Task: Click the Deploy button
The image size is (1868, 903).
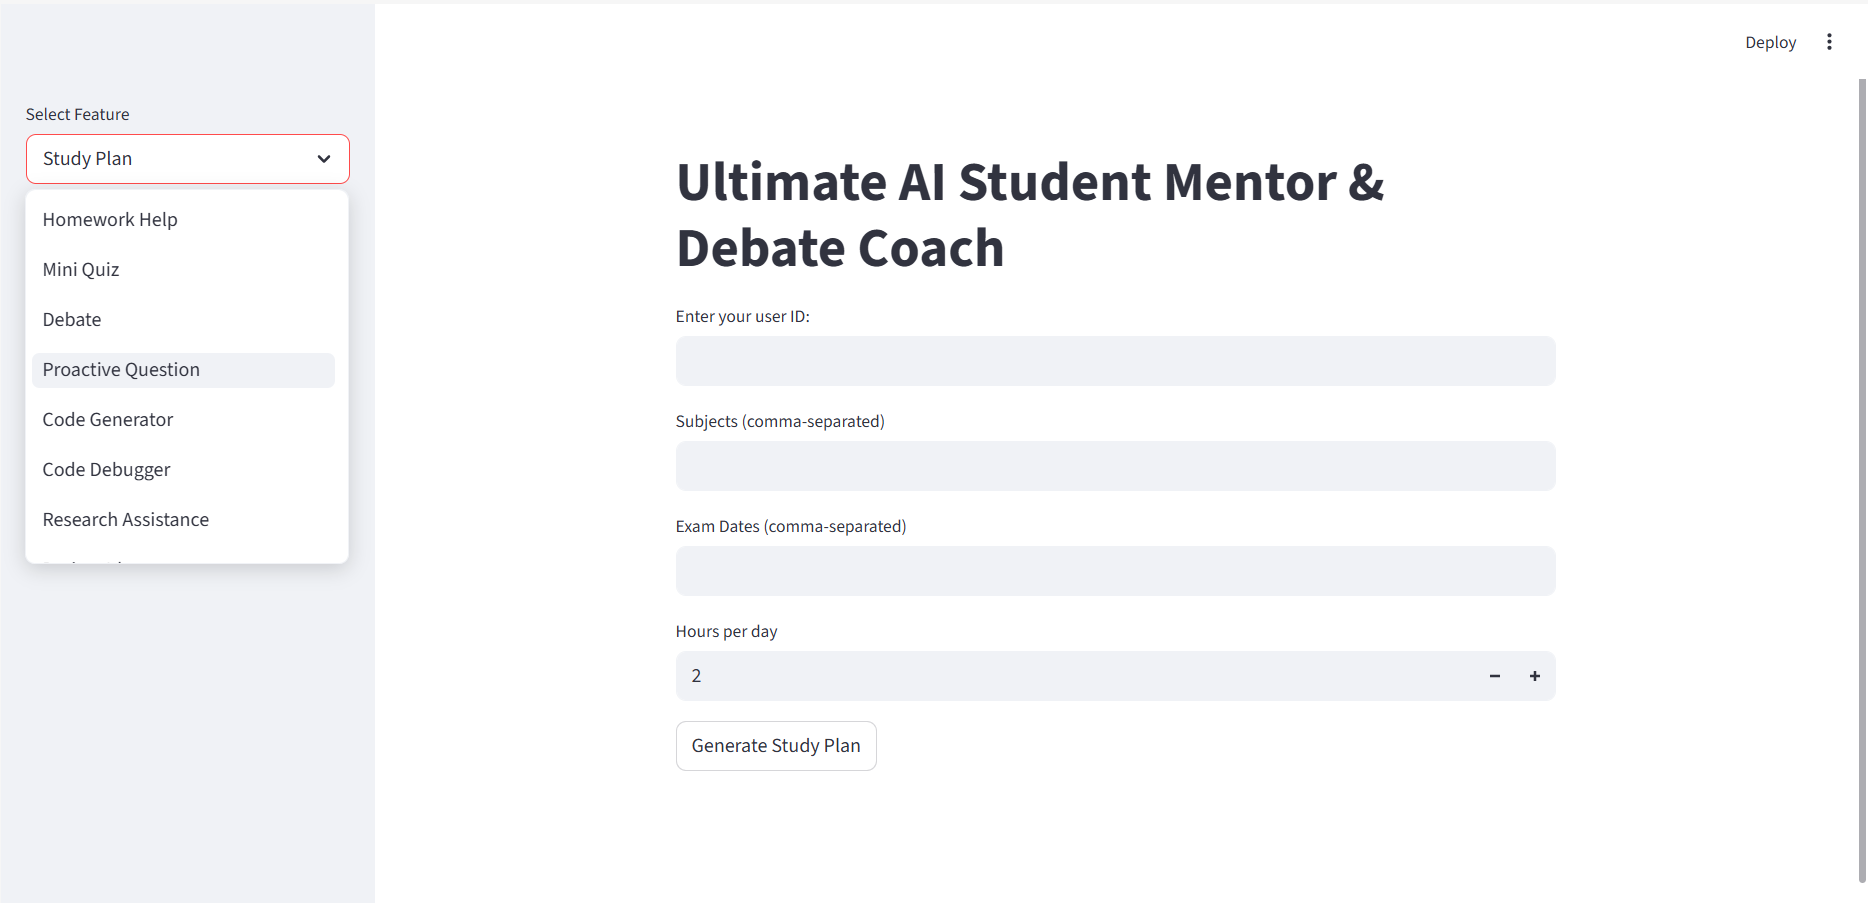Action: coord(1770,42)
